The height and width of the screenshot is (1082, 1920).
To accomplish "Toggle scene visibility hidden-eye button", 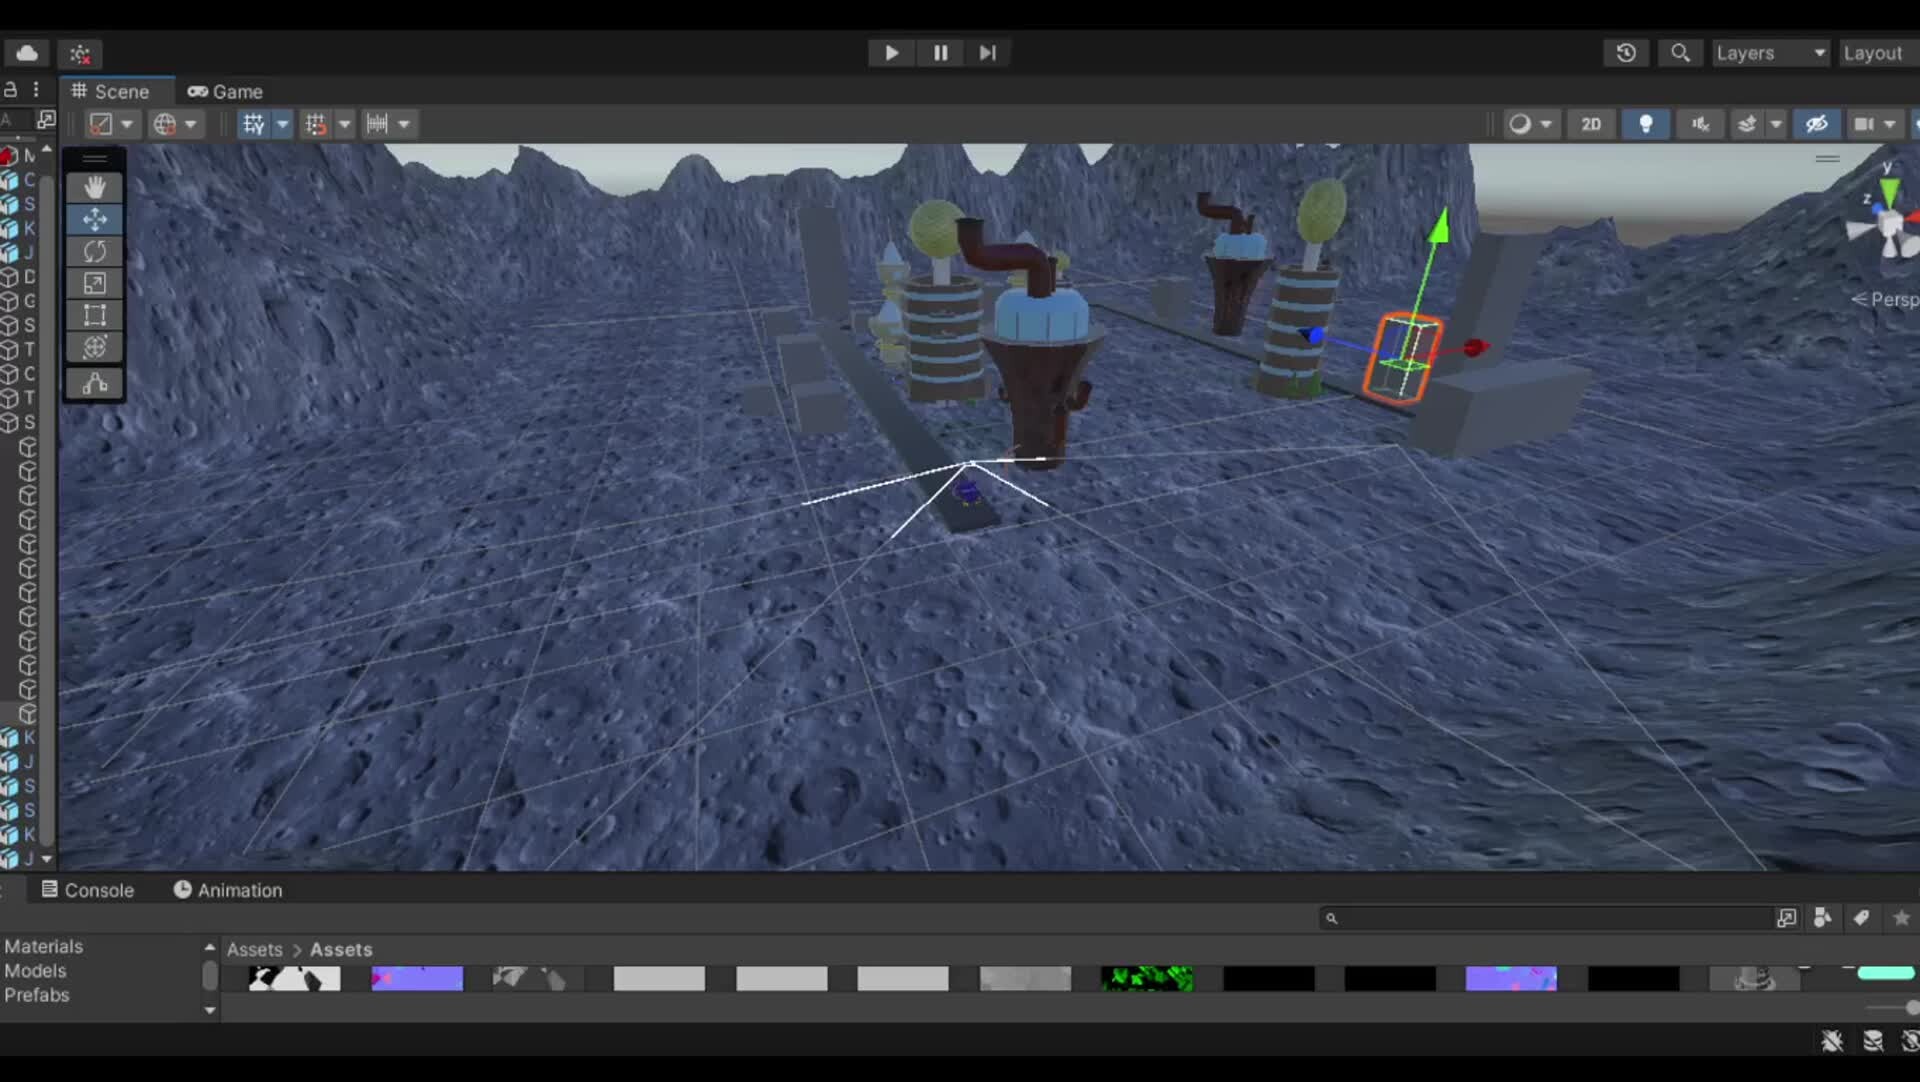I will pos(1817,124).
